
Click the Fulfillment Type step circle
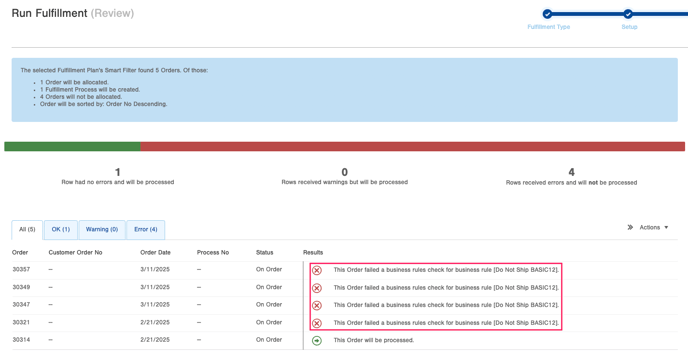547,14
